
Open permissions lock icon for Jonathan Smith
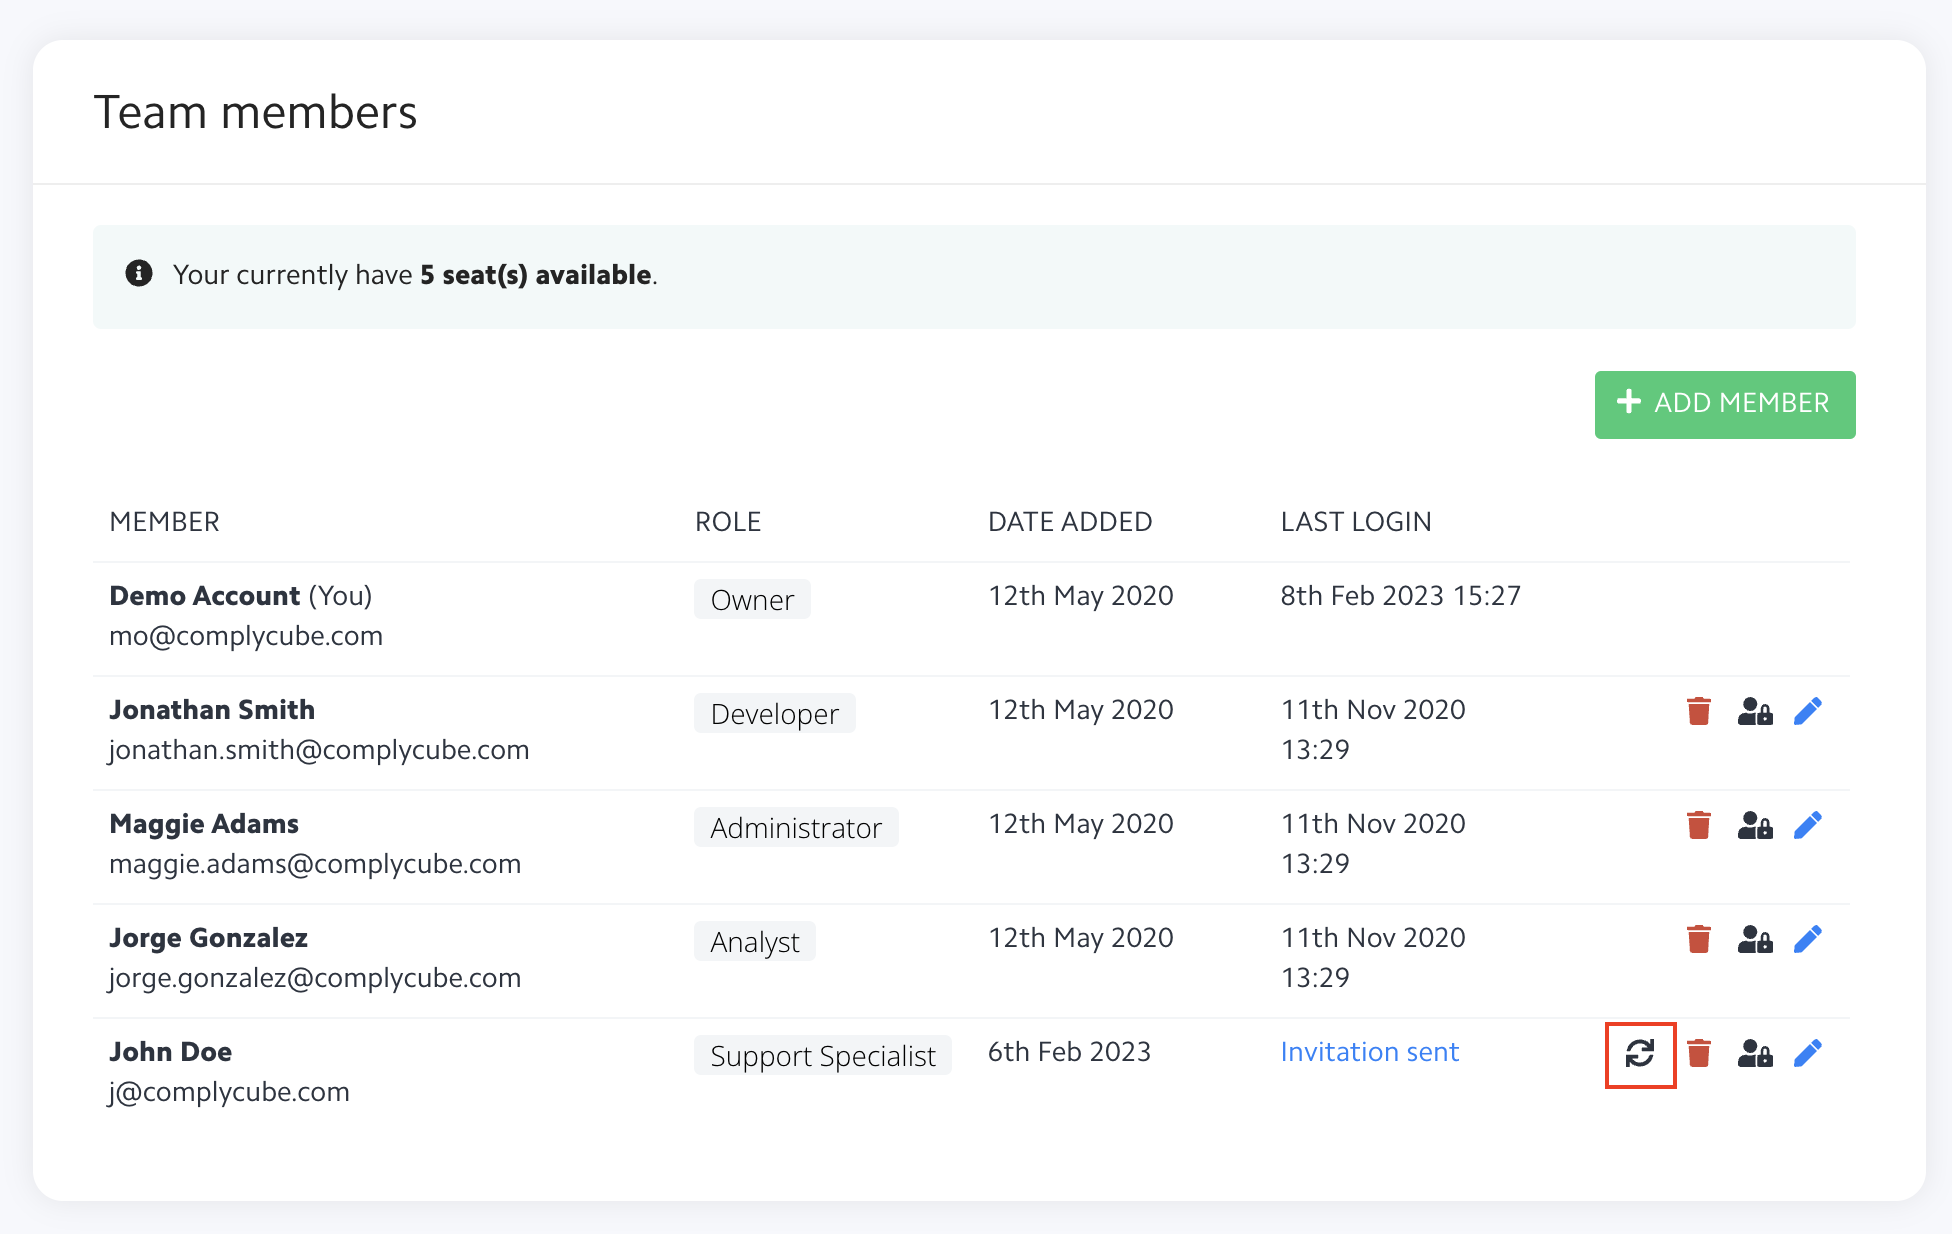[1755, 711]
